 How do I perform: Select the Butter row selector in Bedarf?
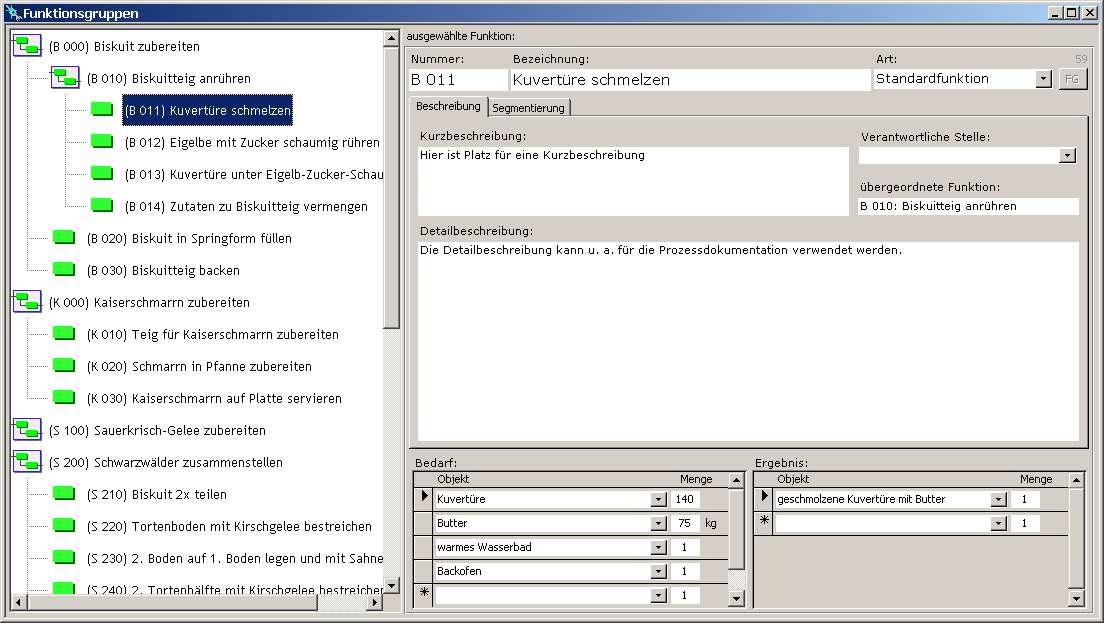(x=423, y=523)
